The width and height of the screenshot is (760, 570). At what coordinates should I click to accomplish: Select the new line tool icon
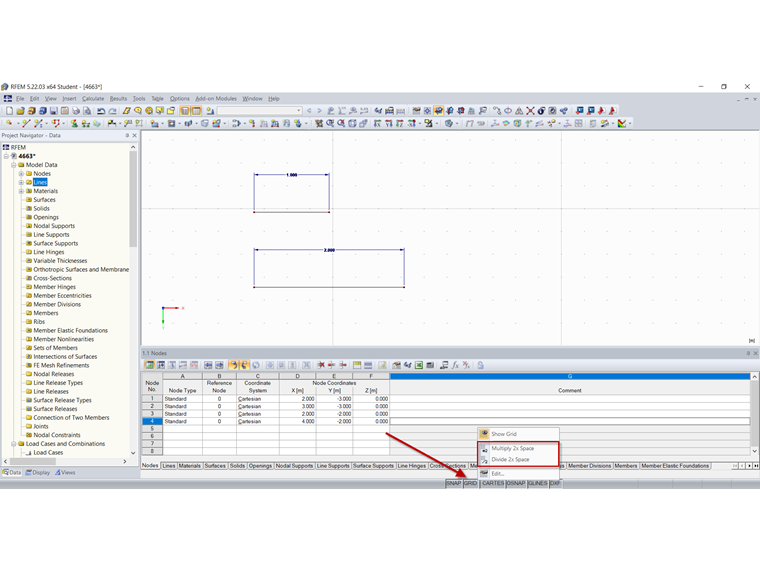coord(26,124)
